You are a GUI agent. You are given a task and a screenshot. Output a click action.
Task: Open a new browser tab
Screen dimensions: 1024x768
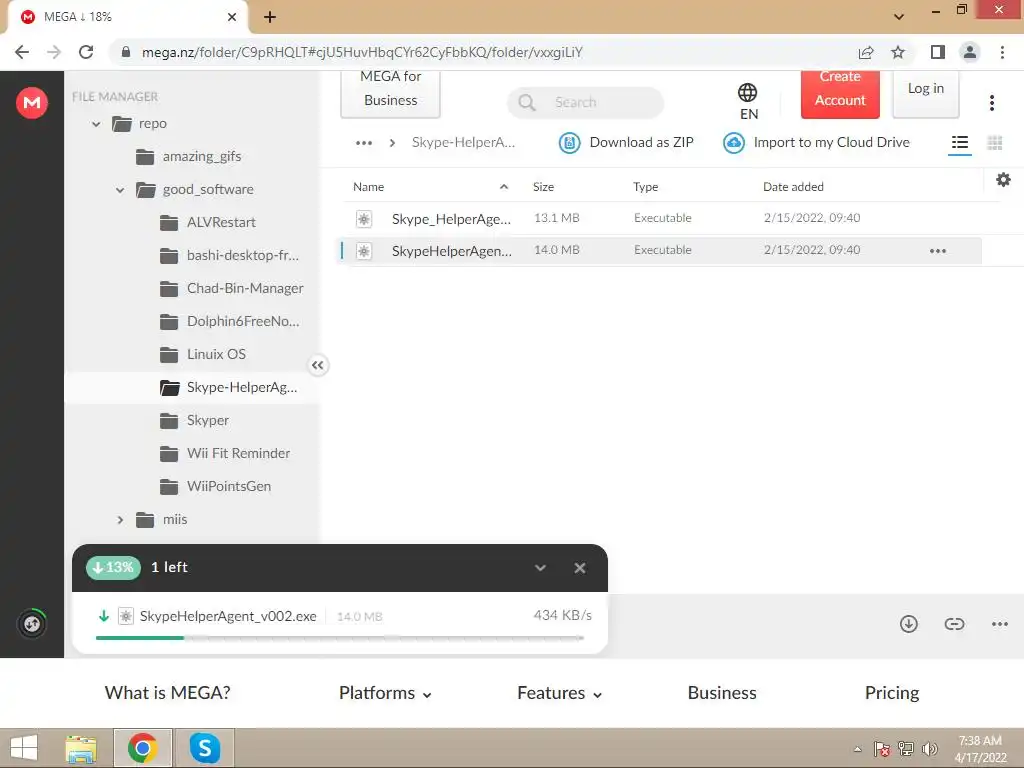(x=270, y=17)
